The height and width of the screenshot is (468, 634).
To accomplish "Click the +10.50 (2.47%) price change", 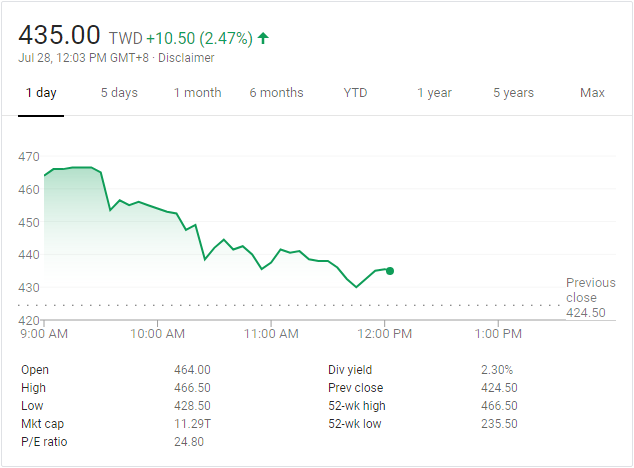I will (x=199, y=38).
